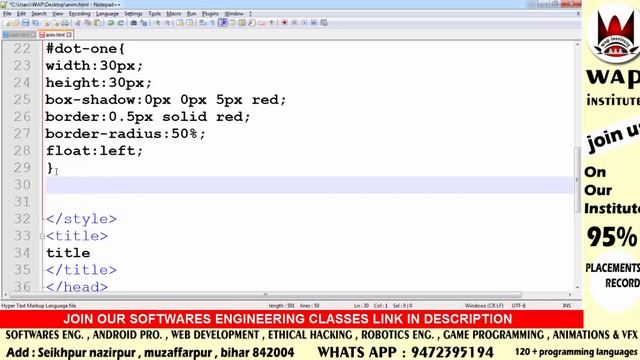
Task: Open the Settings menu
Action: coord(133,13)
